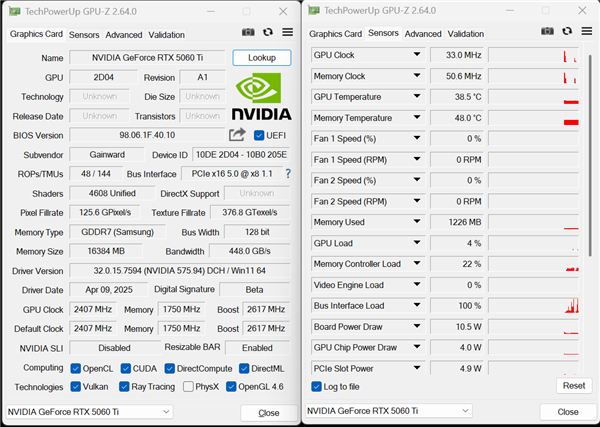Click the camera icon in the Sensors window

(548, 33)
